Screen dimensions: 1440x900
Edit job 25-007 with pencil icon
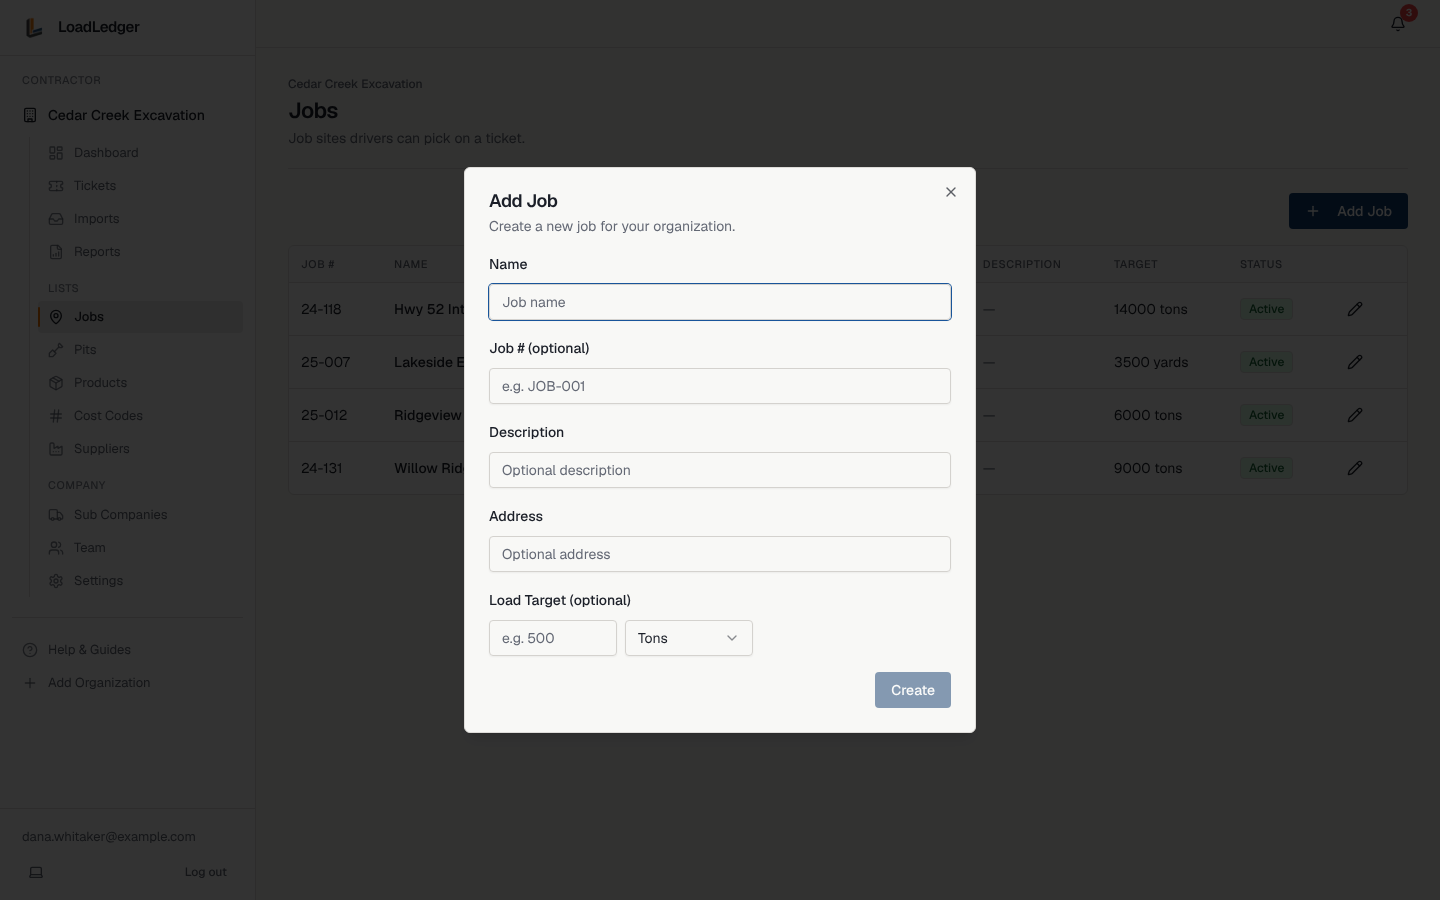click(1355, 362)
